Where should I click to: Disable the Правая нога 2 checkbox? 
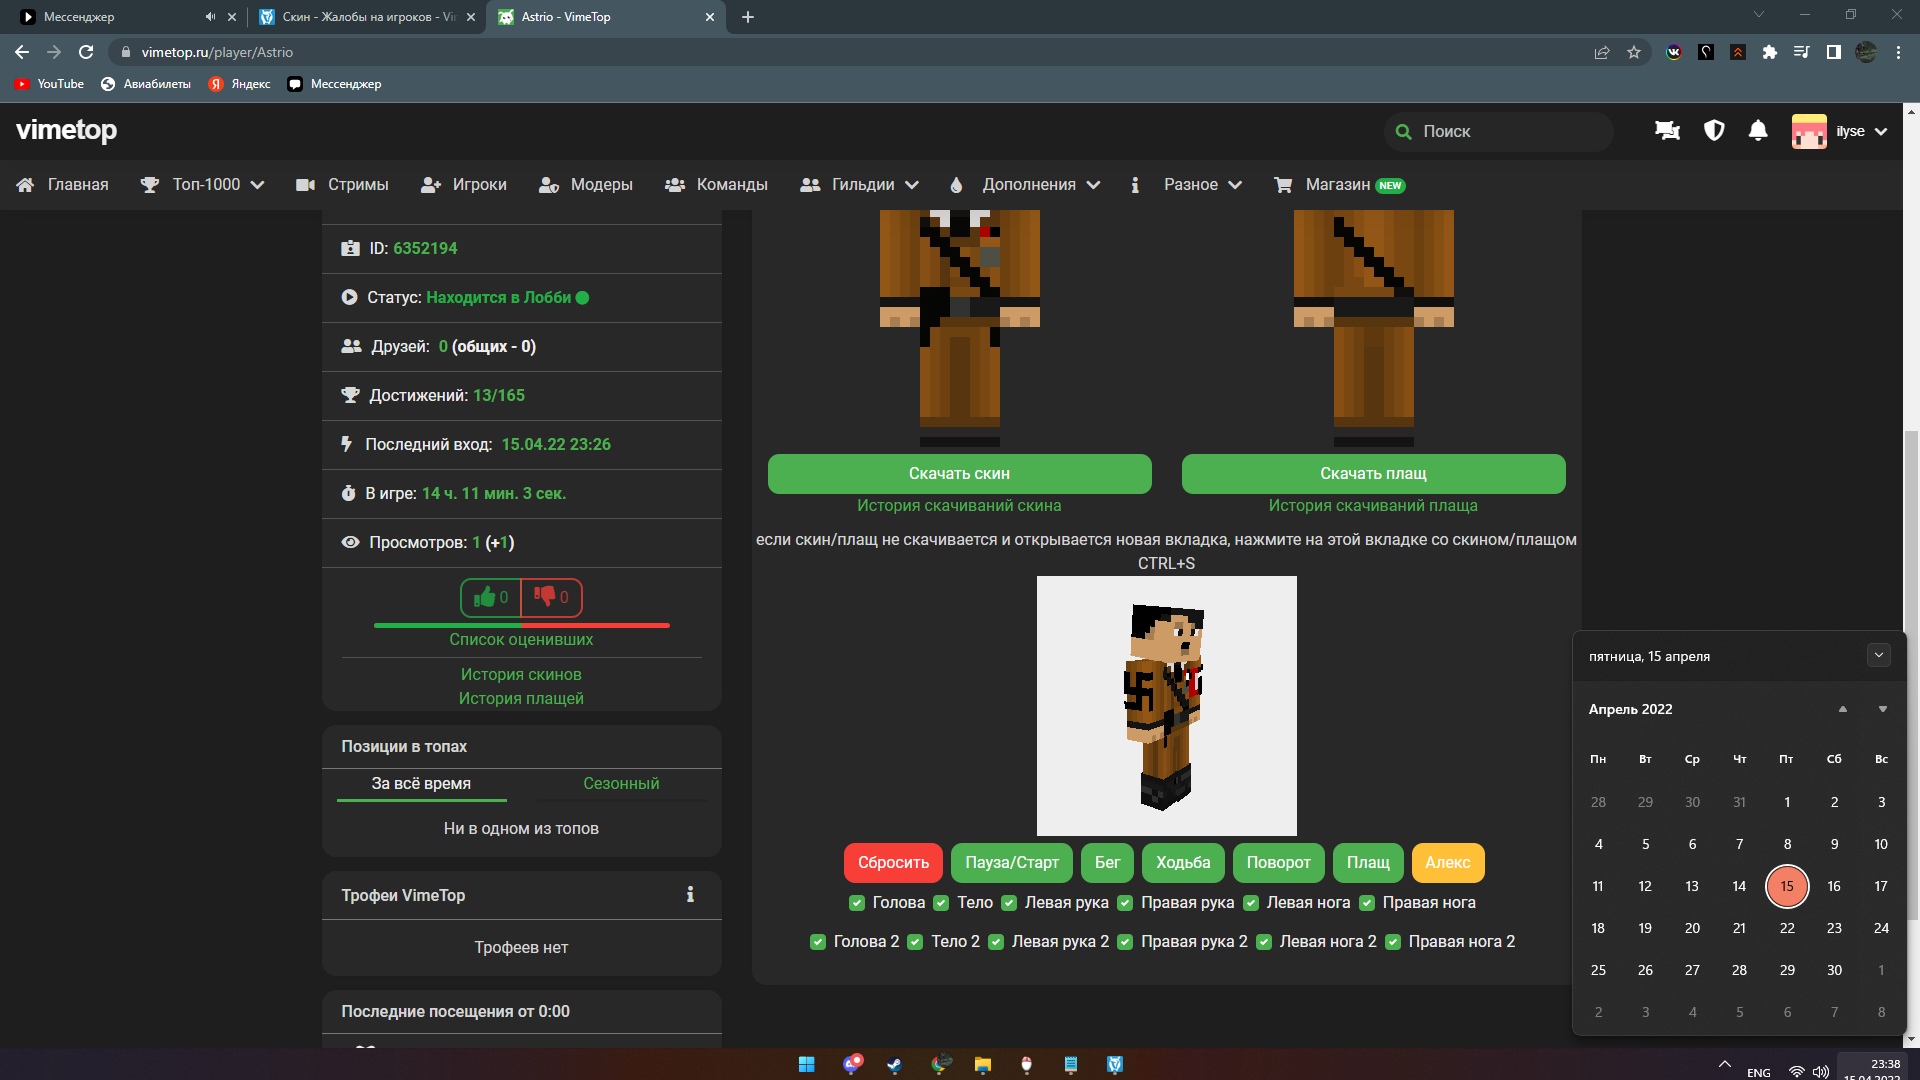(x=1393, y=942)
